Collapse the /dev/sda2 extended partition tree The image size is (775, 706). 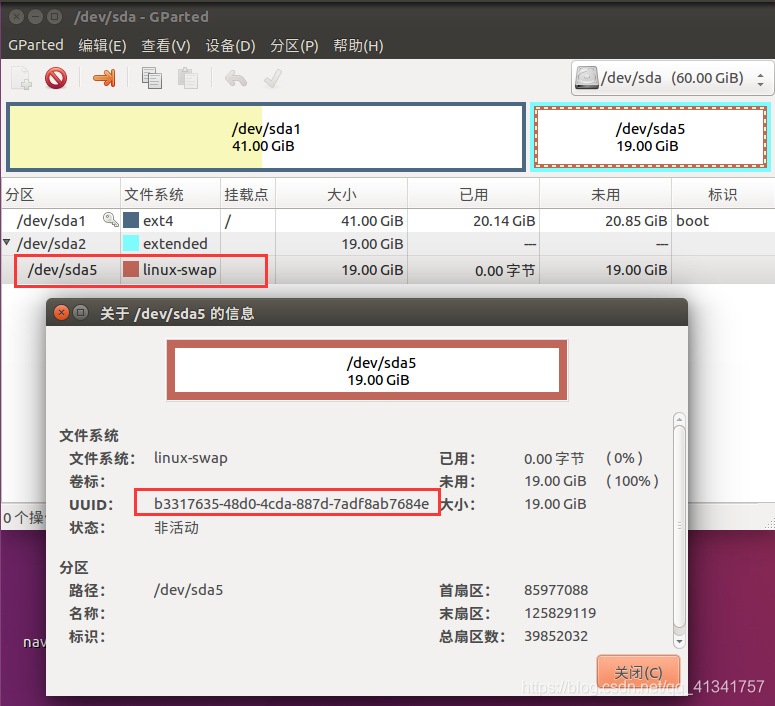pos(6,242)
